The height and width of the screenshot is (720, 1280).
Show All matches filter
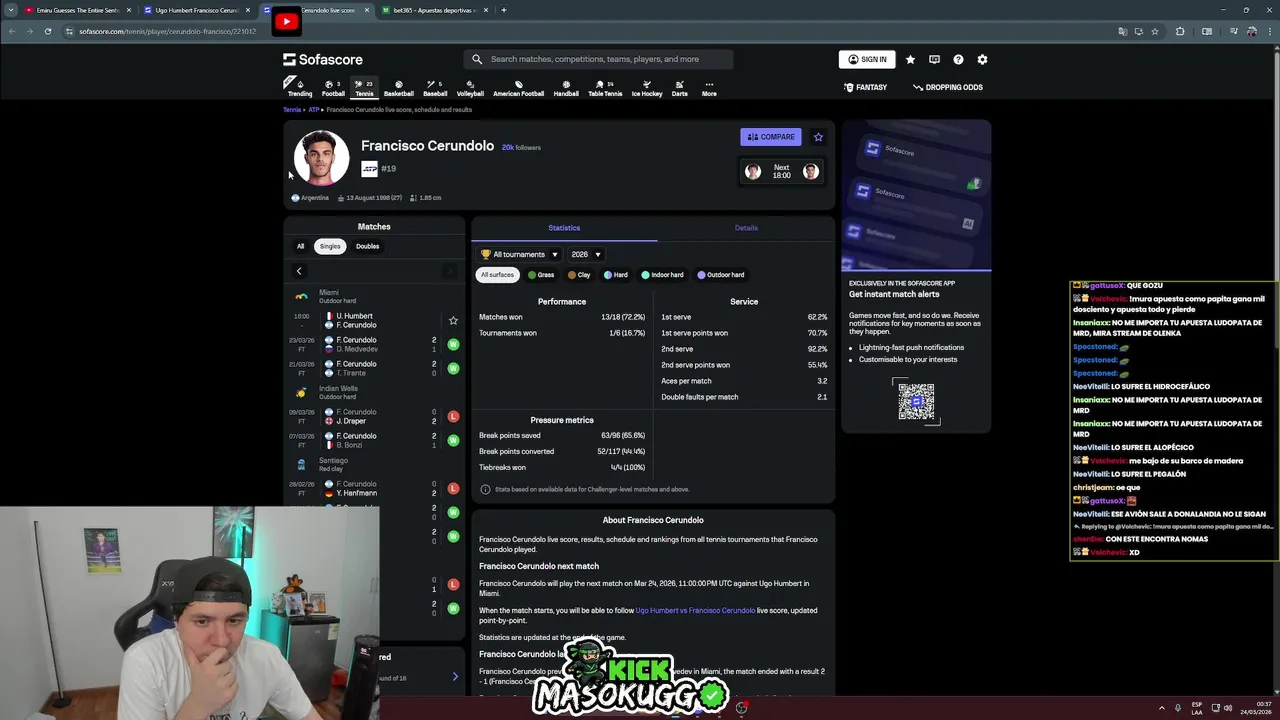tap(300, 246)
